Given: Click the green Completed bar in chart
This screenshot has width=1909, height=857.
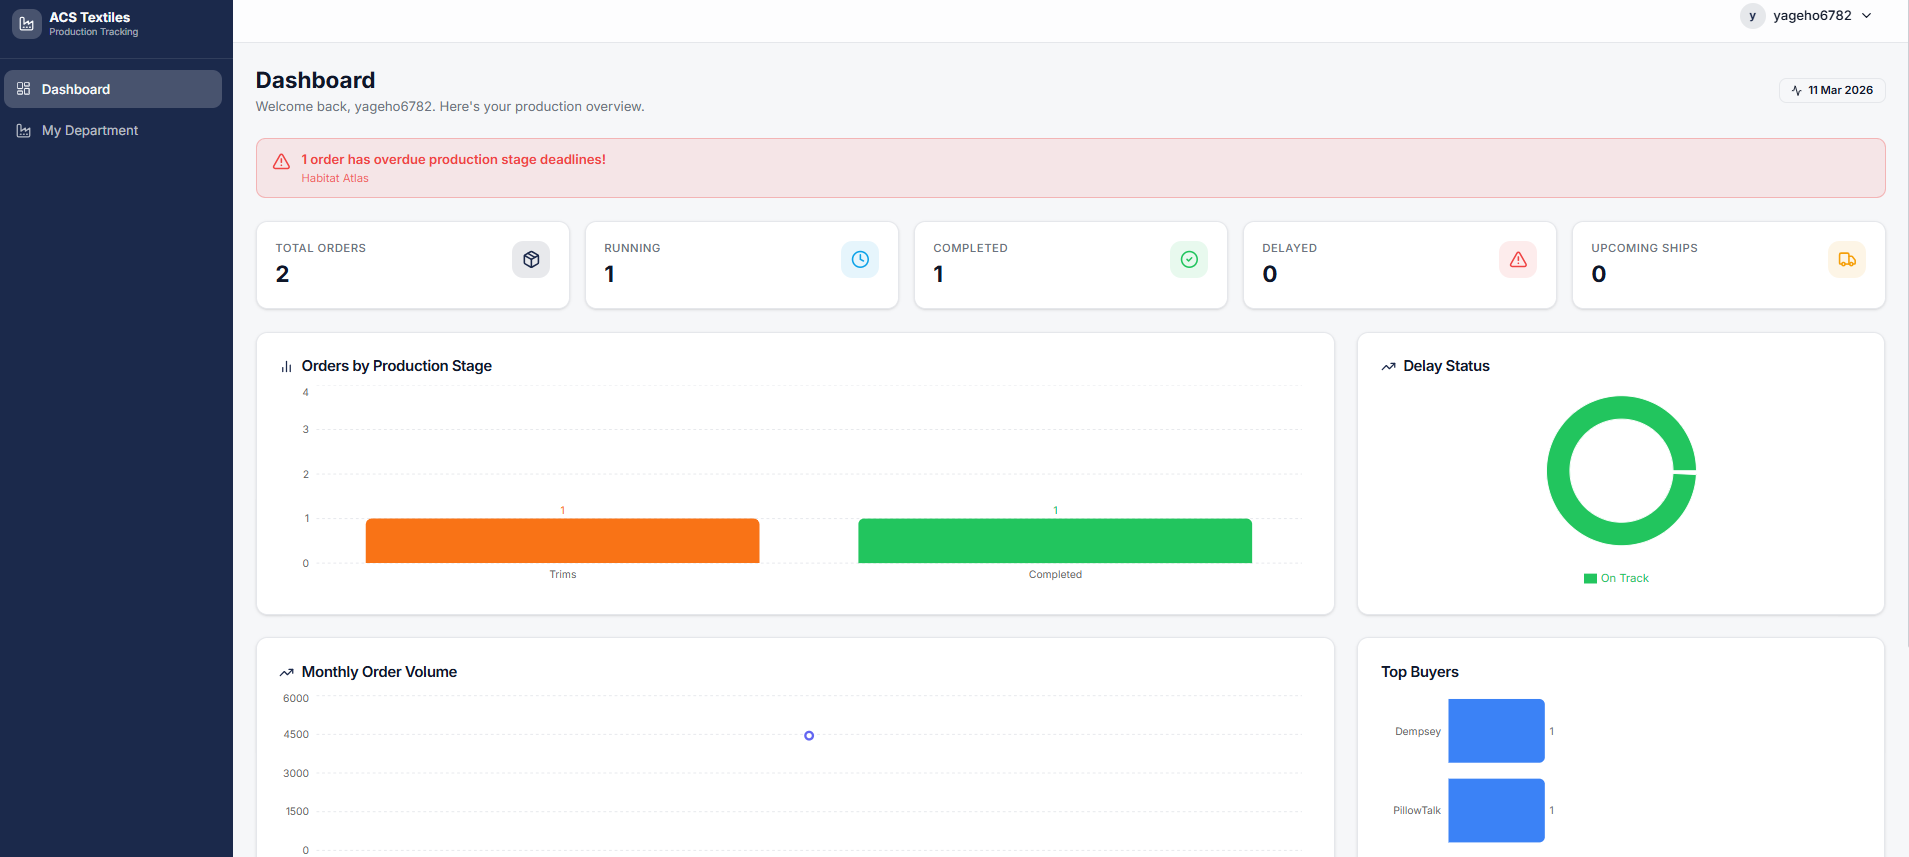Looking at the screenshot, I should click(1055, 541).
